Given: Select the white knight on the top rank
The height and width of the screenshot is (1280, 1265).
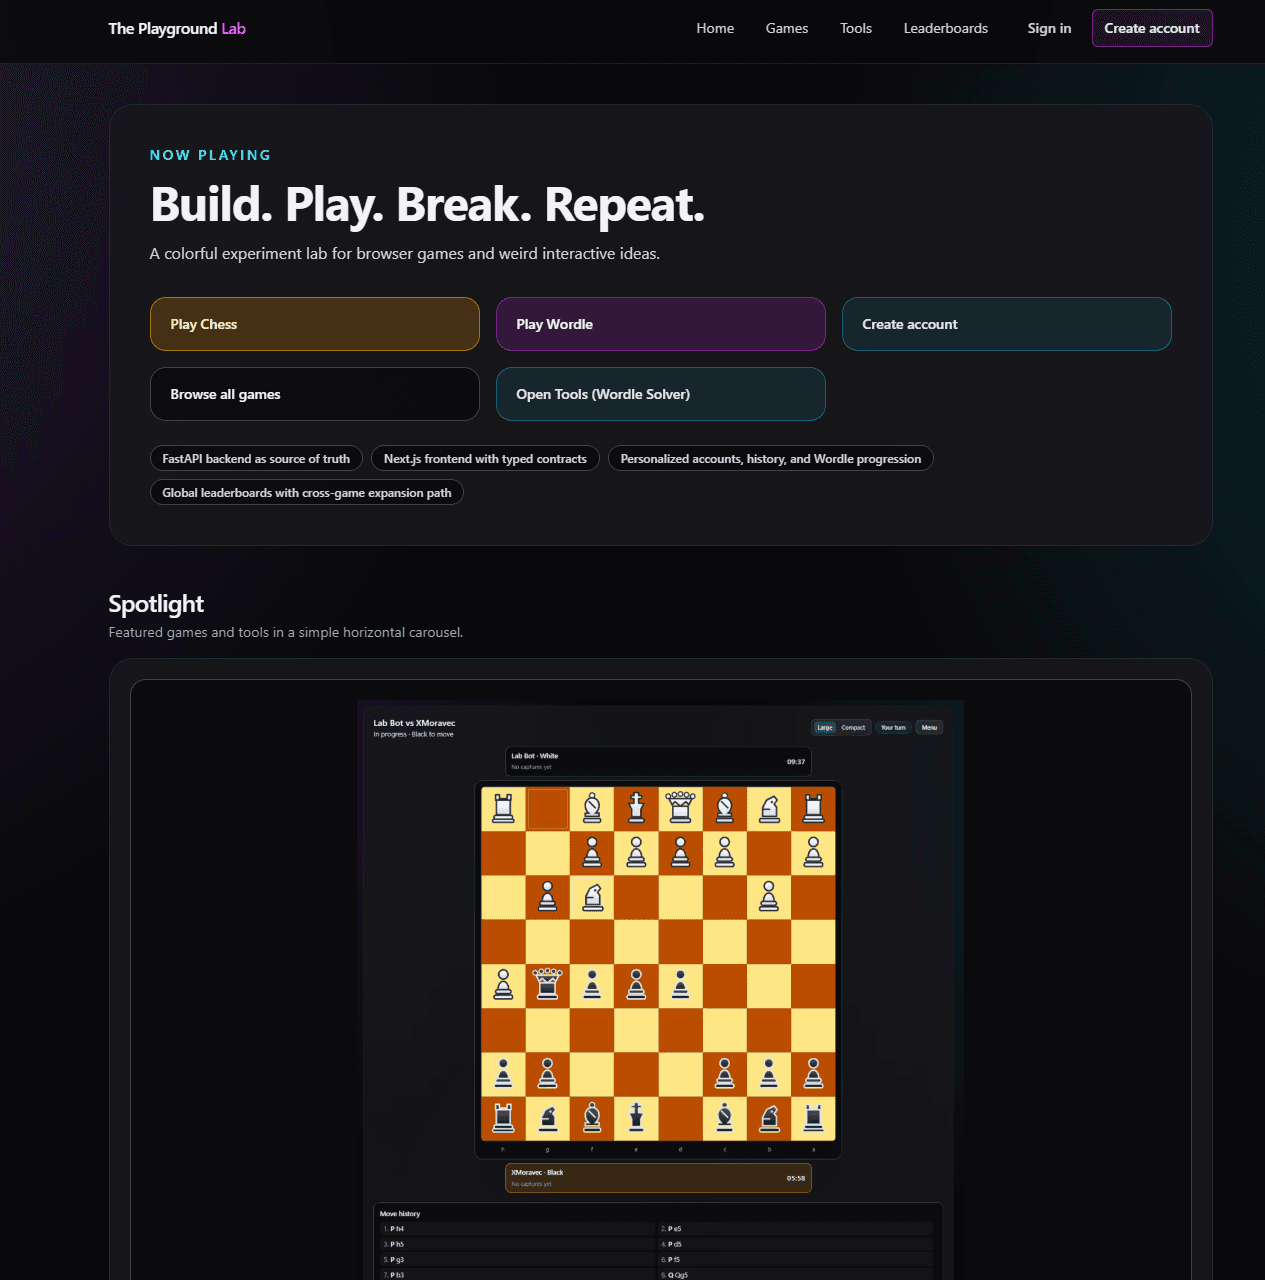Looking at the screenshot, I should (x=769, y=807).
